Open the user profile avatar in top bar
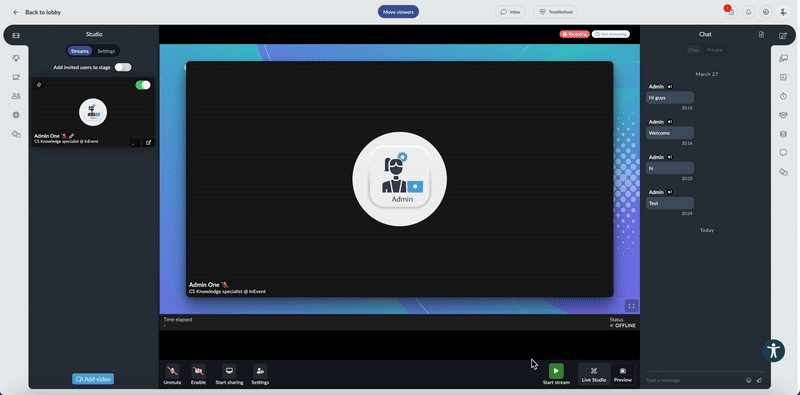This screenshot has height=395, width=800. pyautogui.click(x=783, y=12)
